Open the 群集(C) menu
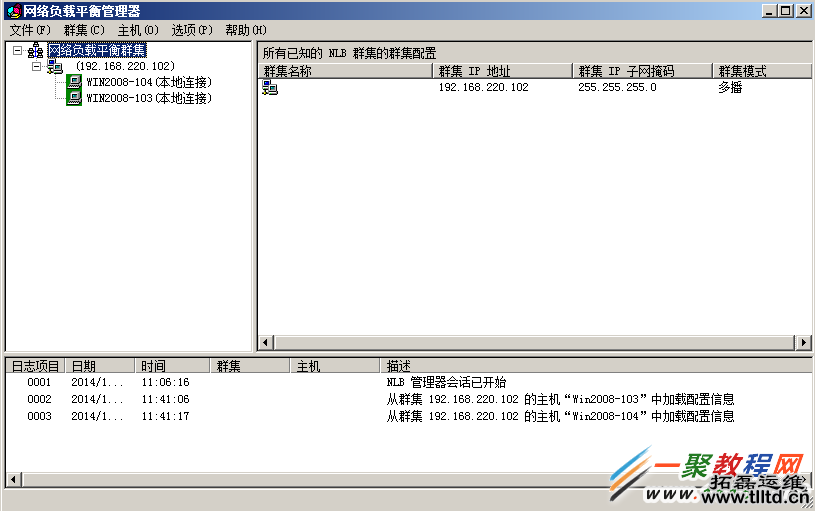815x511 pixels. 84,30
